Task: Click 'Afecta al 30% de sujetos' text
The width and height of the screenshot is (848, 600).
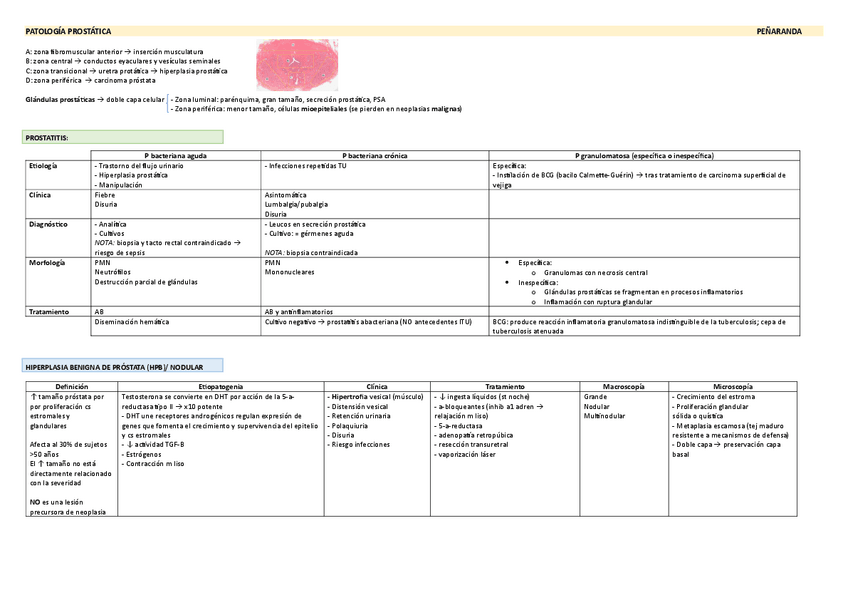Action: [x=69, y=444]
